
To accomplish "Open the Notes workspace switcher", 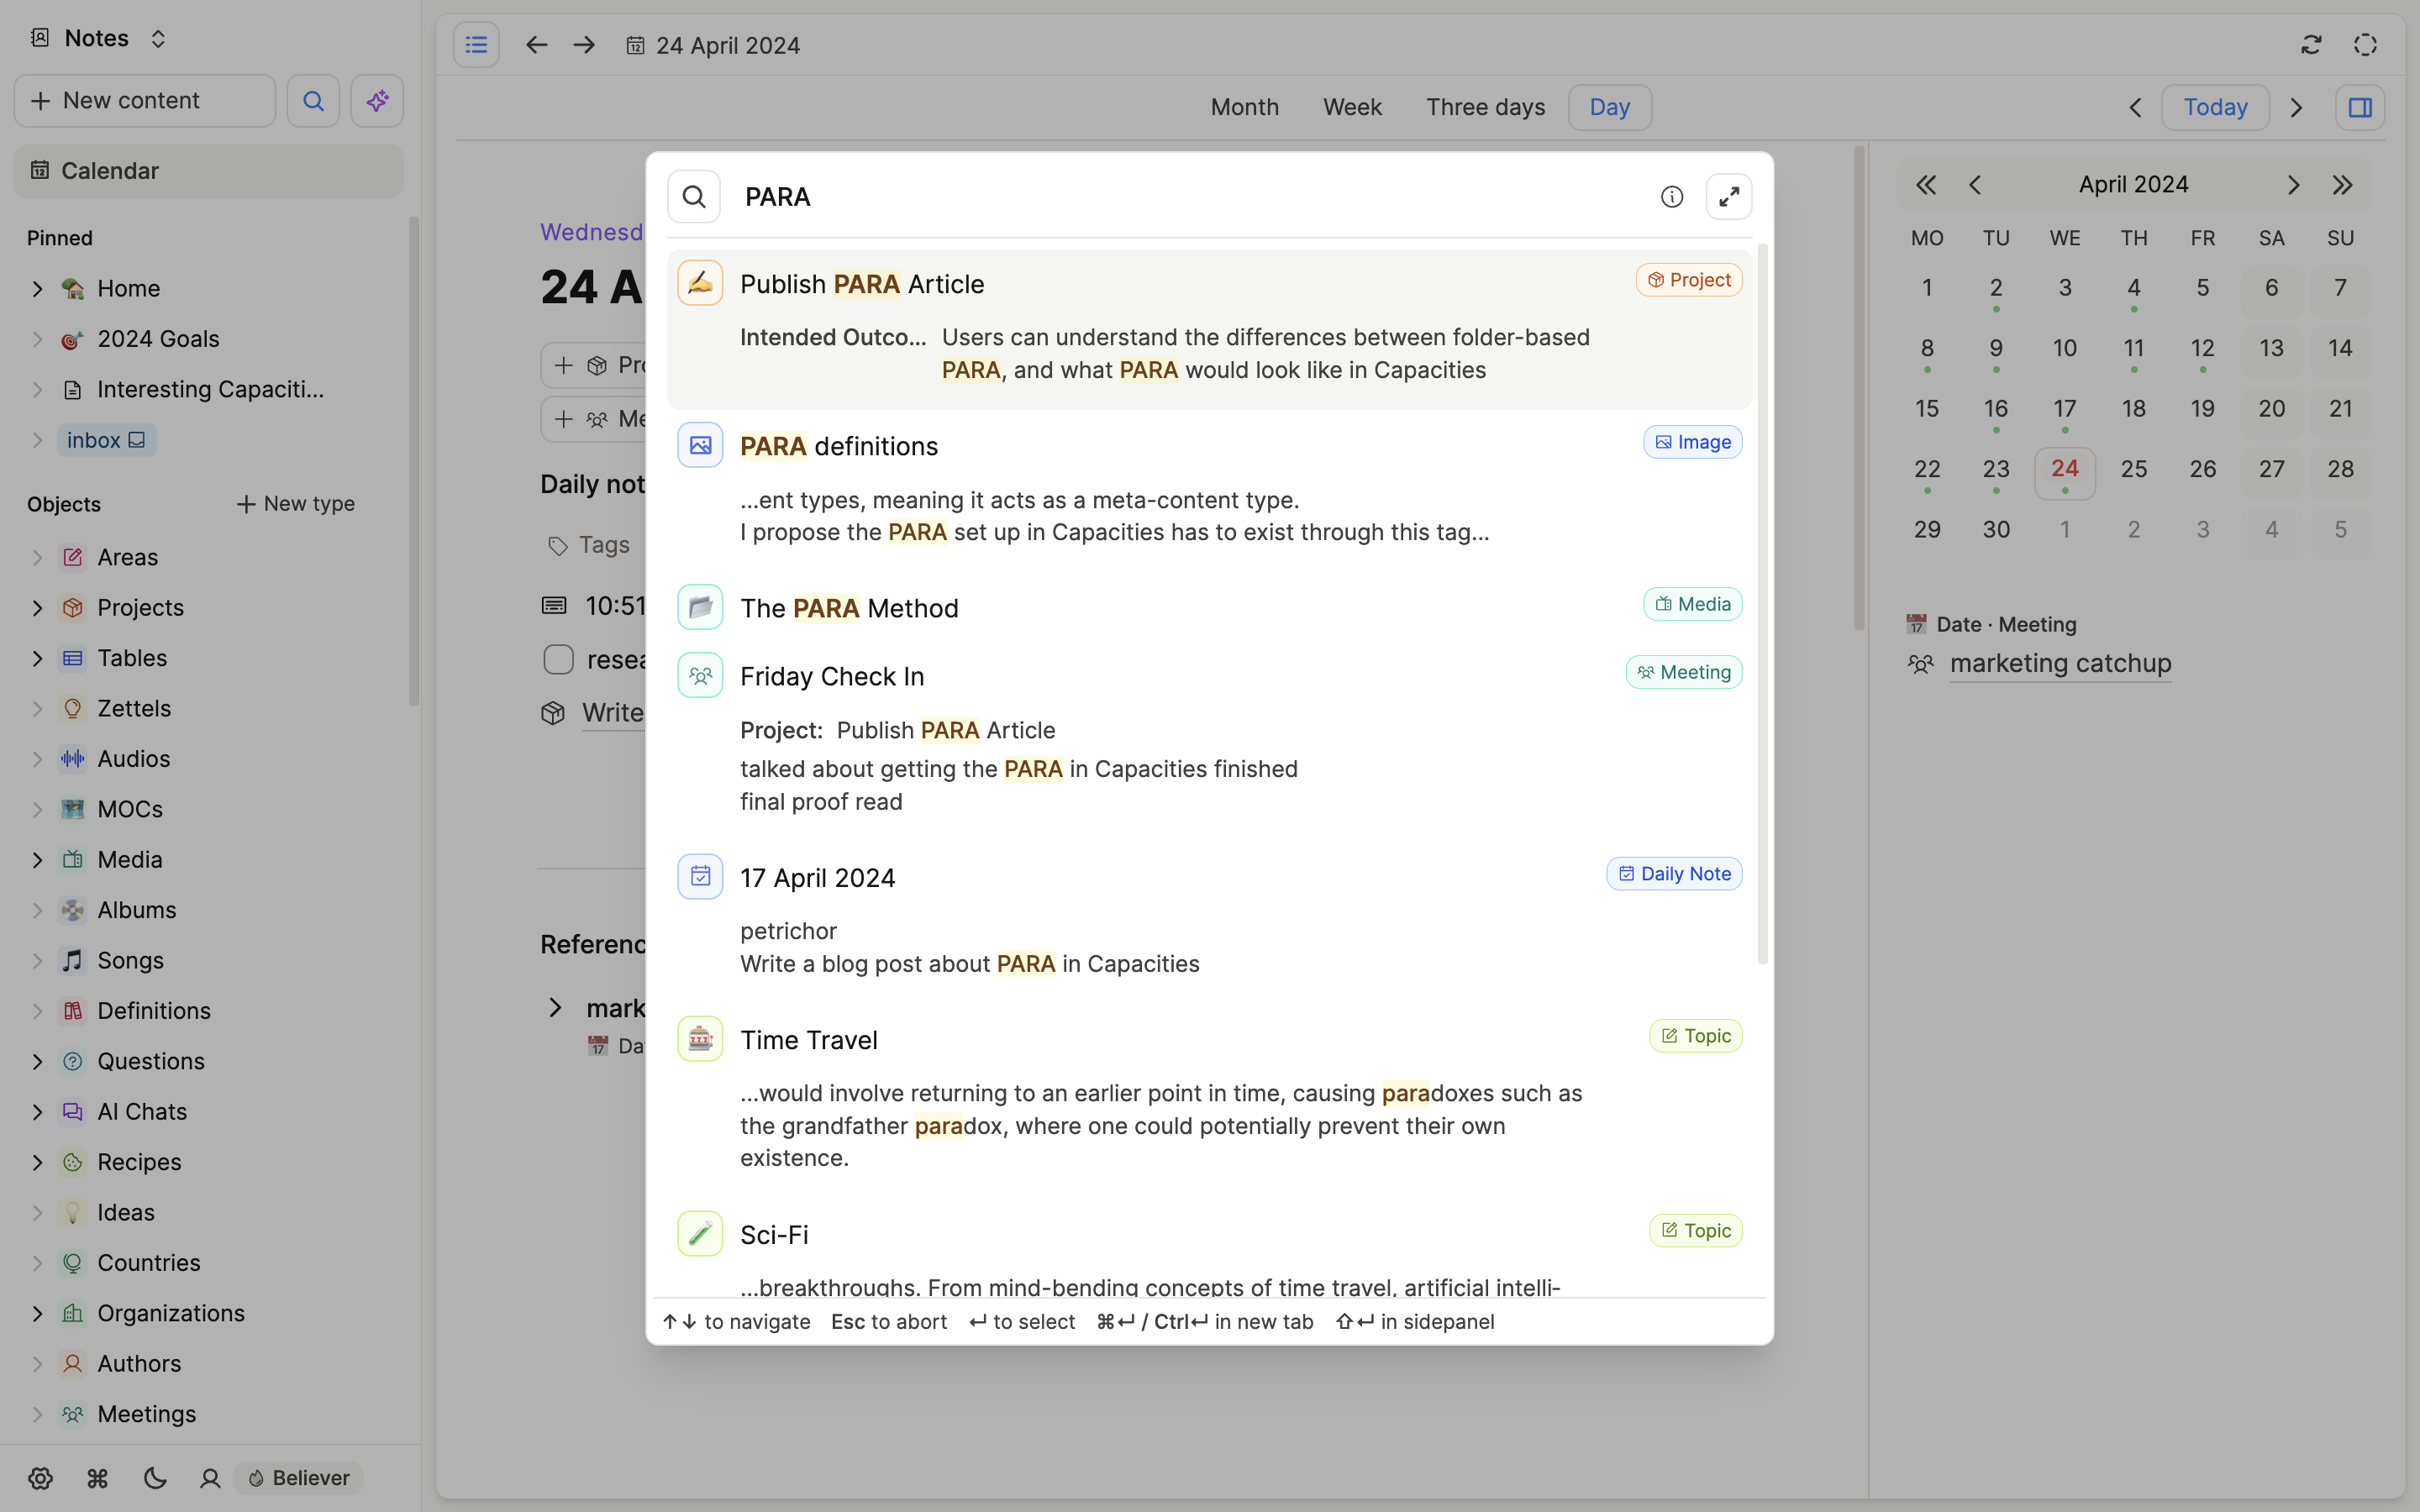I will tap(98, 38).
